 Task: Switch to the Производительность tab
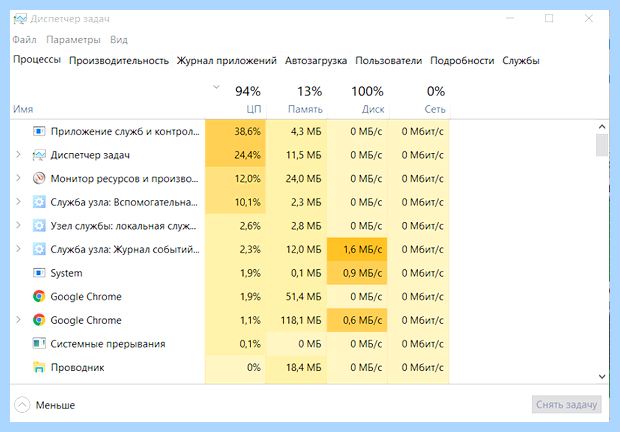[x=119, y=61]
